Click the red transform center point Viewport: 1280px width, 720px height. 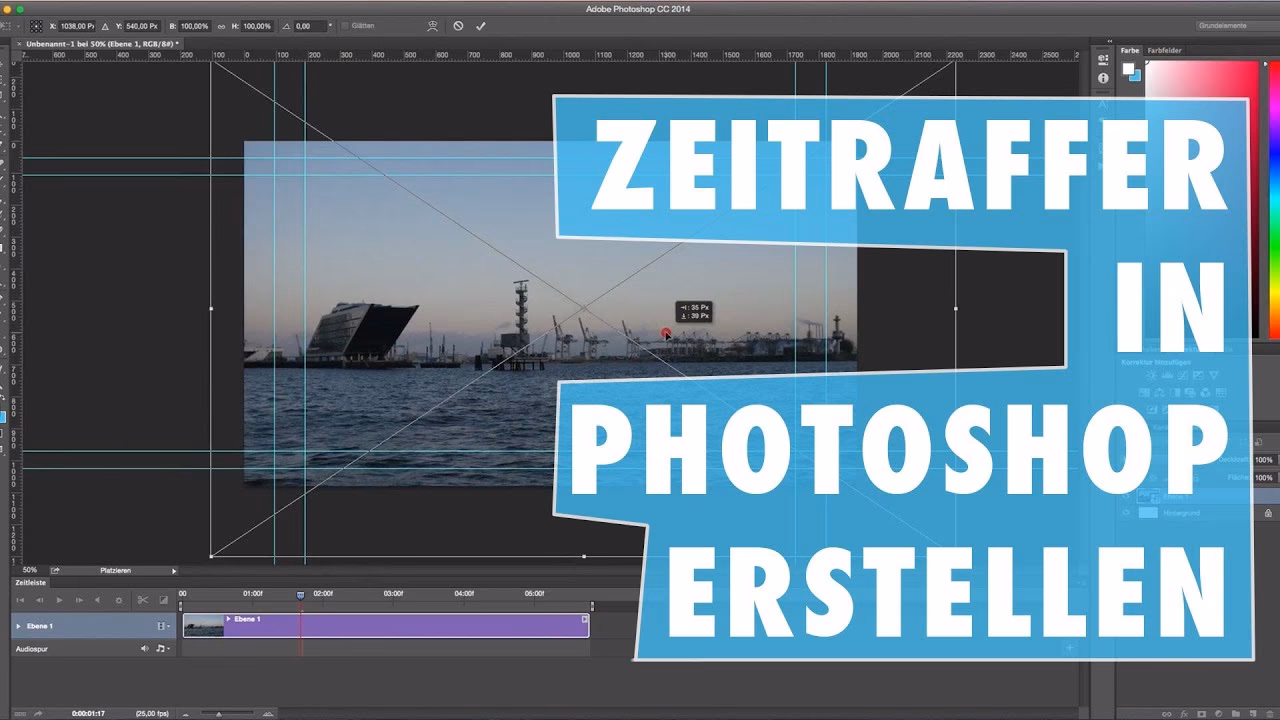666,333
